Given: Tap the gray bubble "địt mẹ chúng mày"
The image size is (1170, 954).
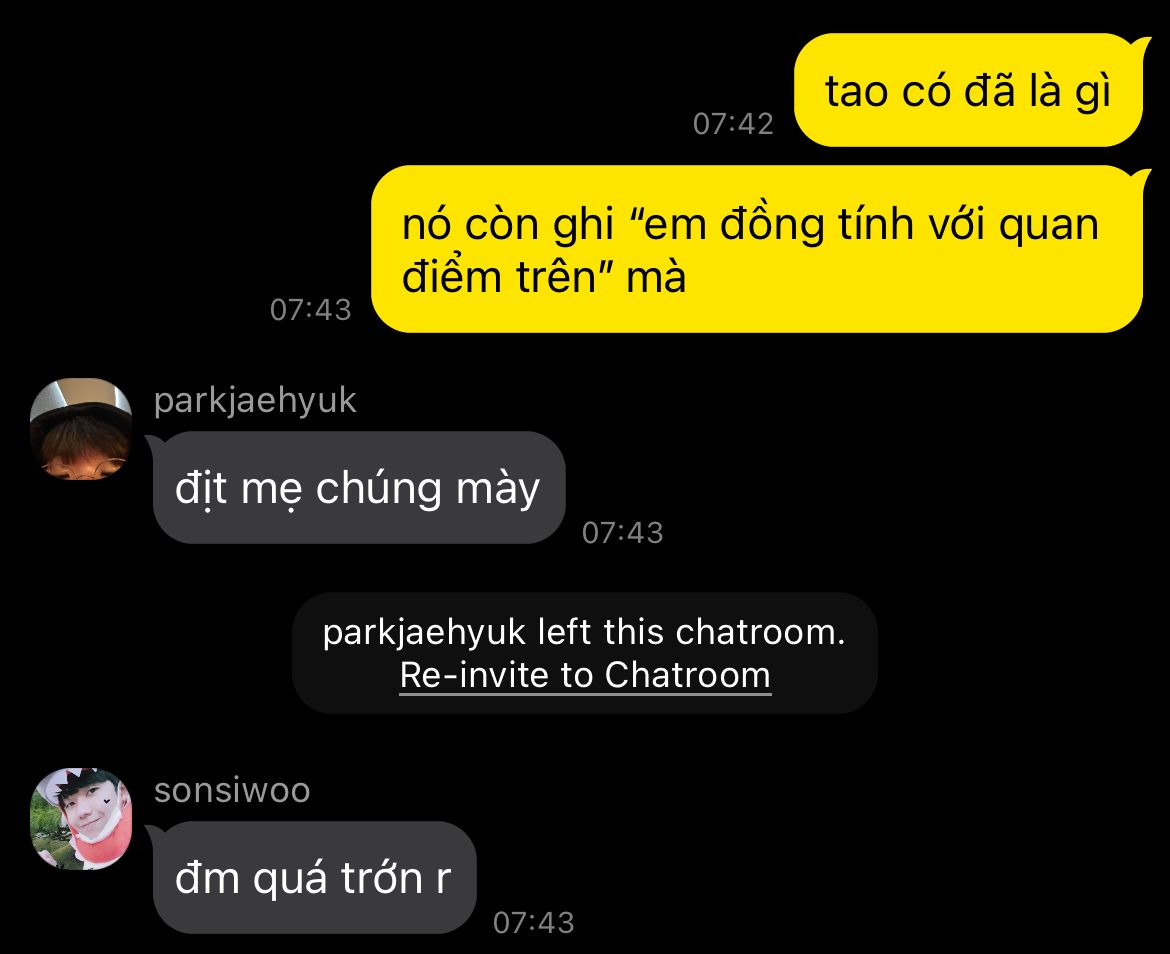Looking at the screenshot, I should (x=359, y=488).
